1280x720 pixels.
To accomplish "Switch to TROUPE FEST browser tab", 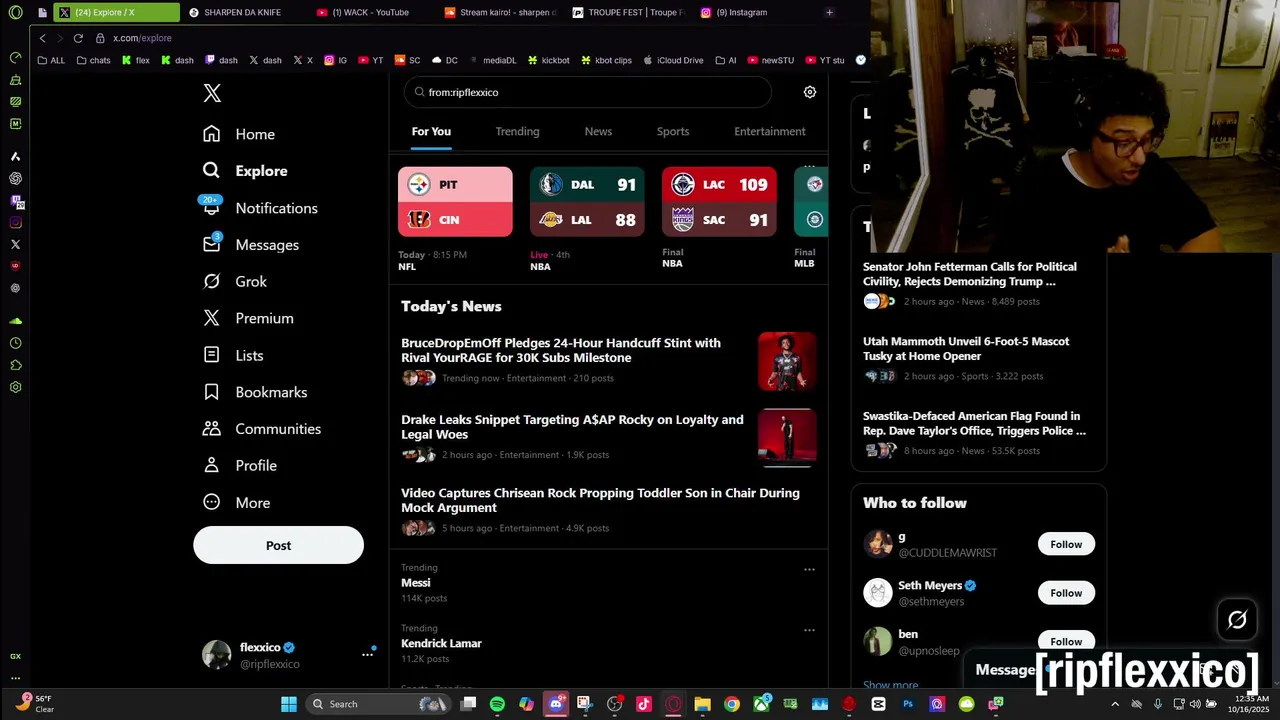I will (627, 12).
